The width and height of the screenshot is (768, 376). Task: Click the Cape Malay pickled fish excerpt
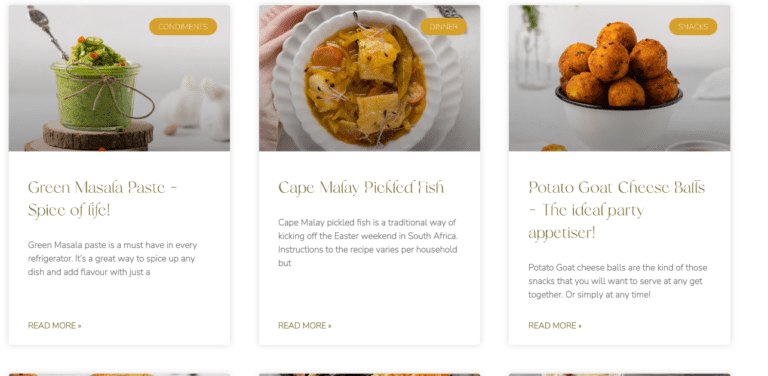(368, 243)
